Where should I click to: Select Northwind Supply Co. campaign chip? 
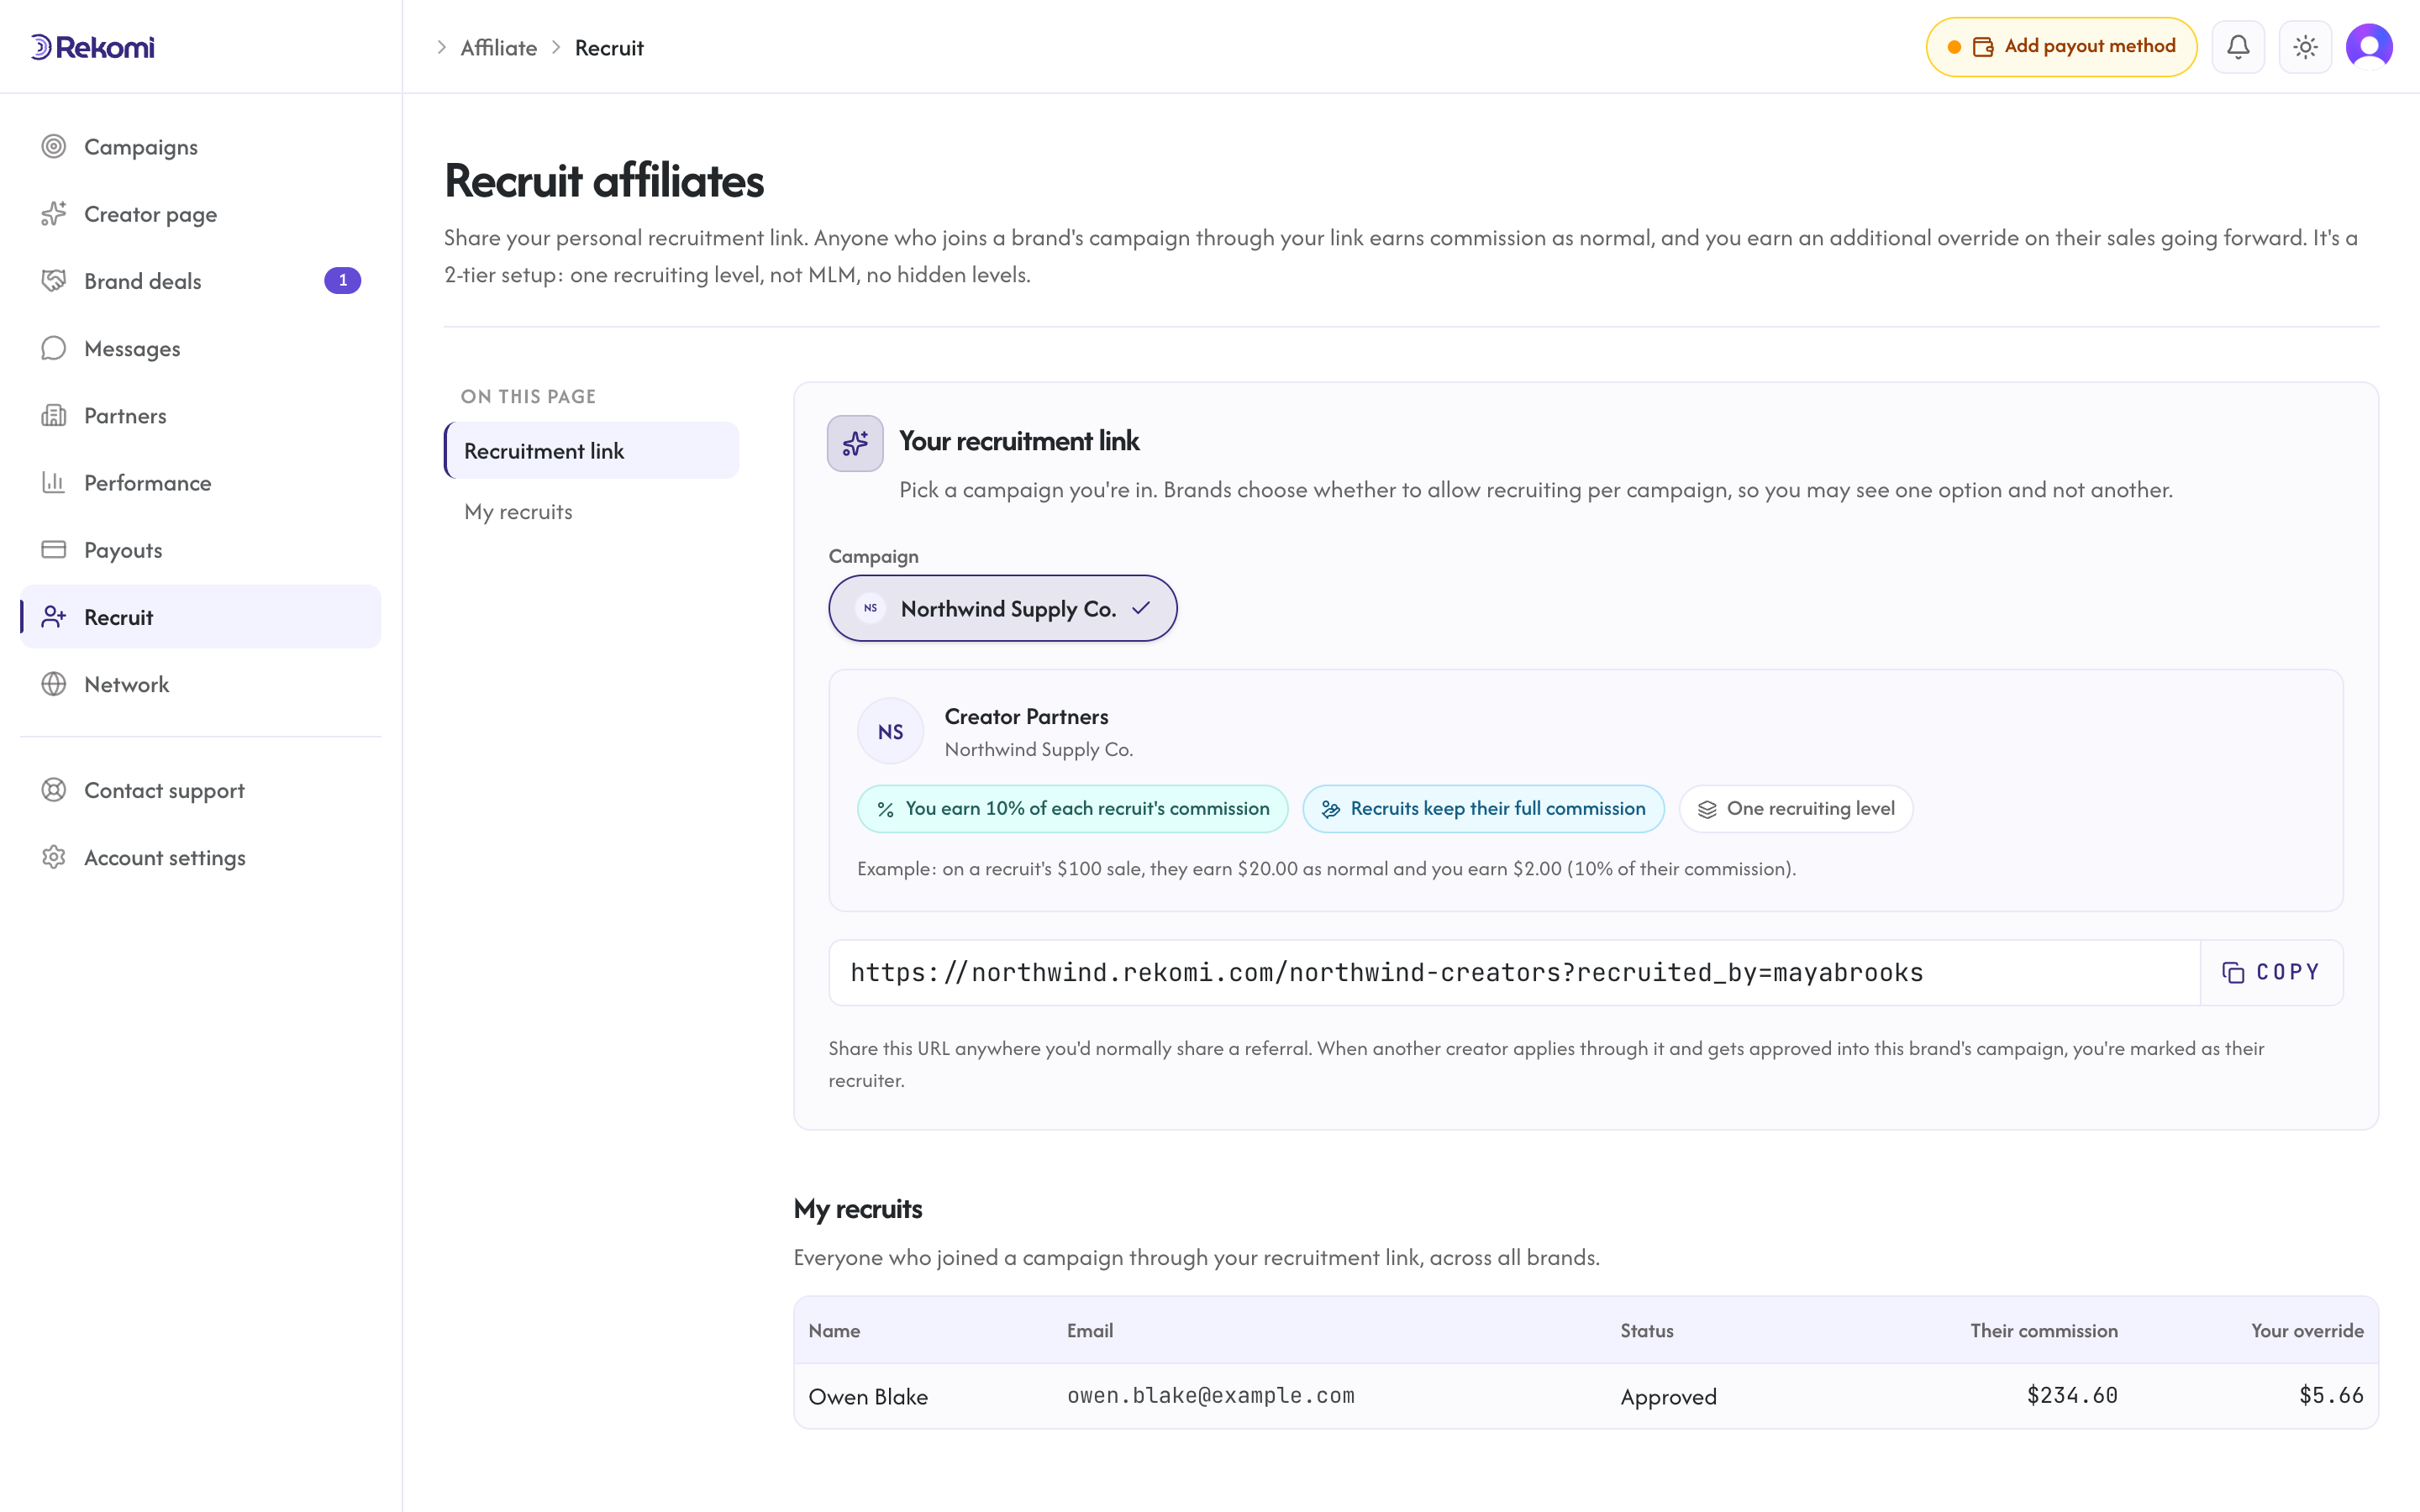[1003, 608]
